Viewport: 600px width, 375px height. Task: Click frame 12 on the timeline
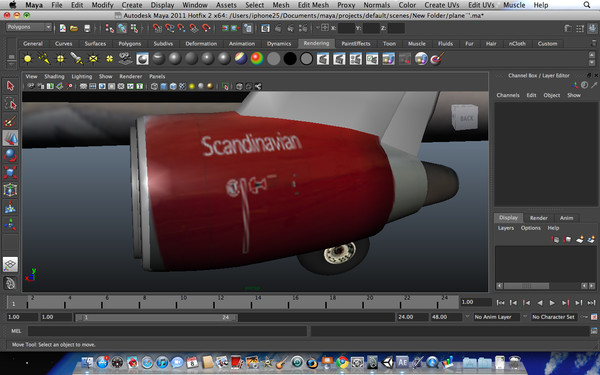click(214, 302)
